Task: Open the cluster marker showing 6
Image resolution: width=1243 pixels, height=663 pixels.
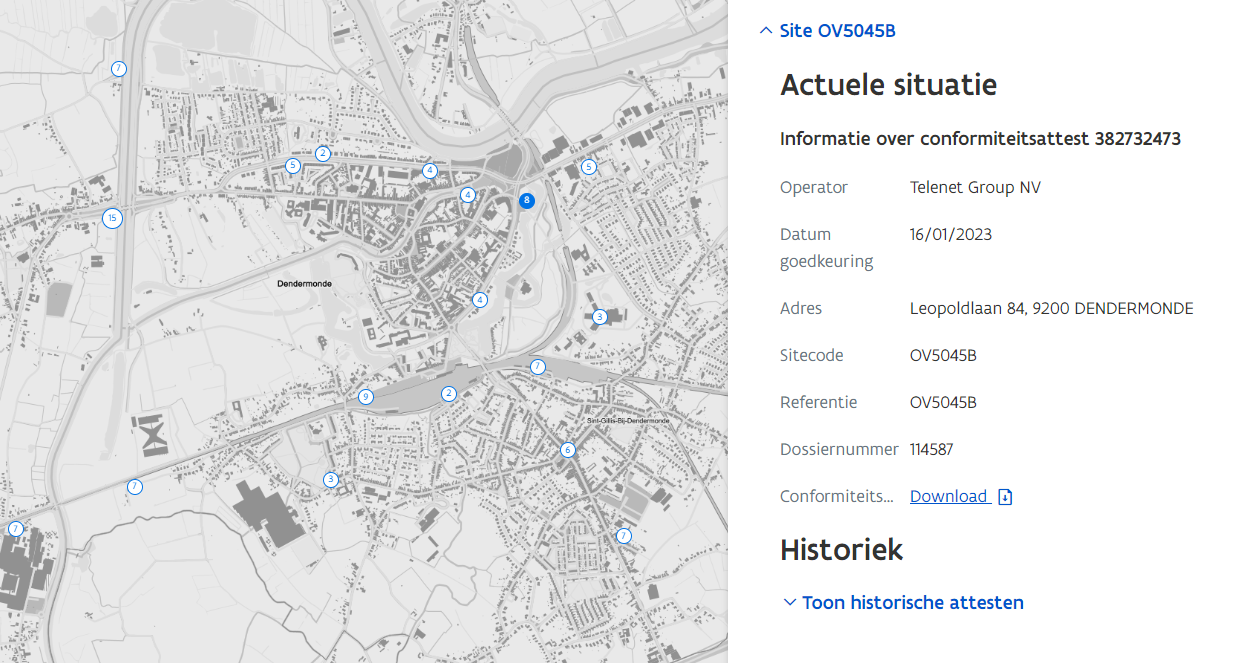Action: [568, 450]
